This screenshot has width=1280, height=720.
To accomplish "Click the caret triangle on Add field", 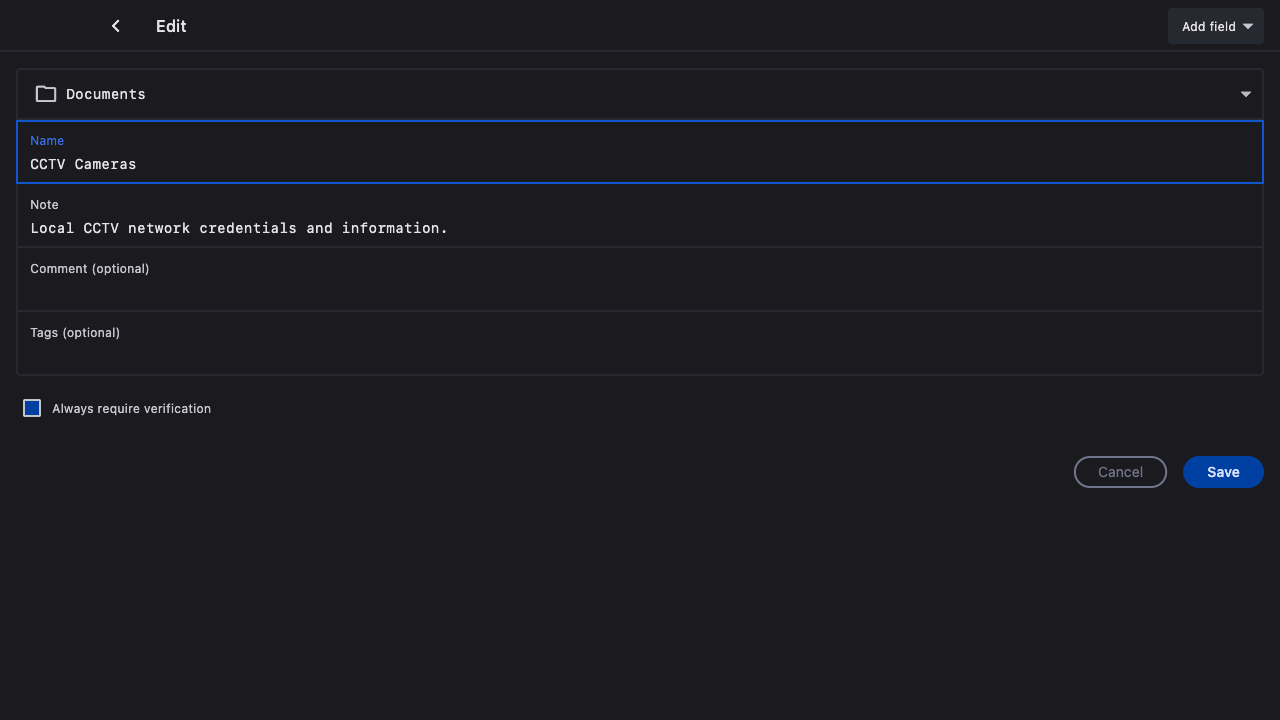I will tap(1248, 27).
